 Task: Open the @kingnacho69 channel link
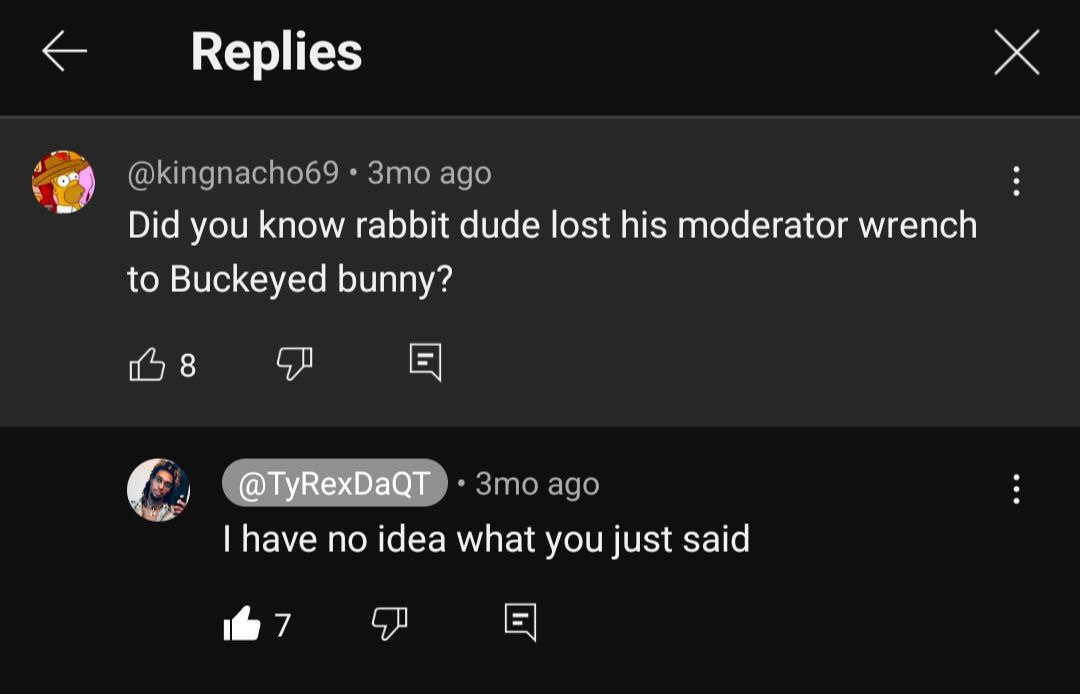(233, 173)
